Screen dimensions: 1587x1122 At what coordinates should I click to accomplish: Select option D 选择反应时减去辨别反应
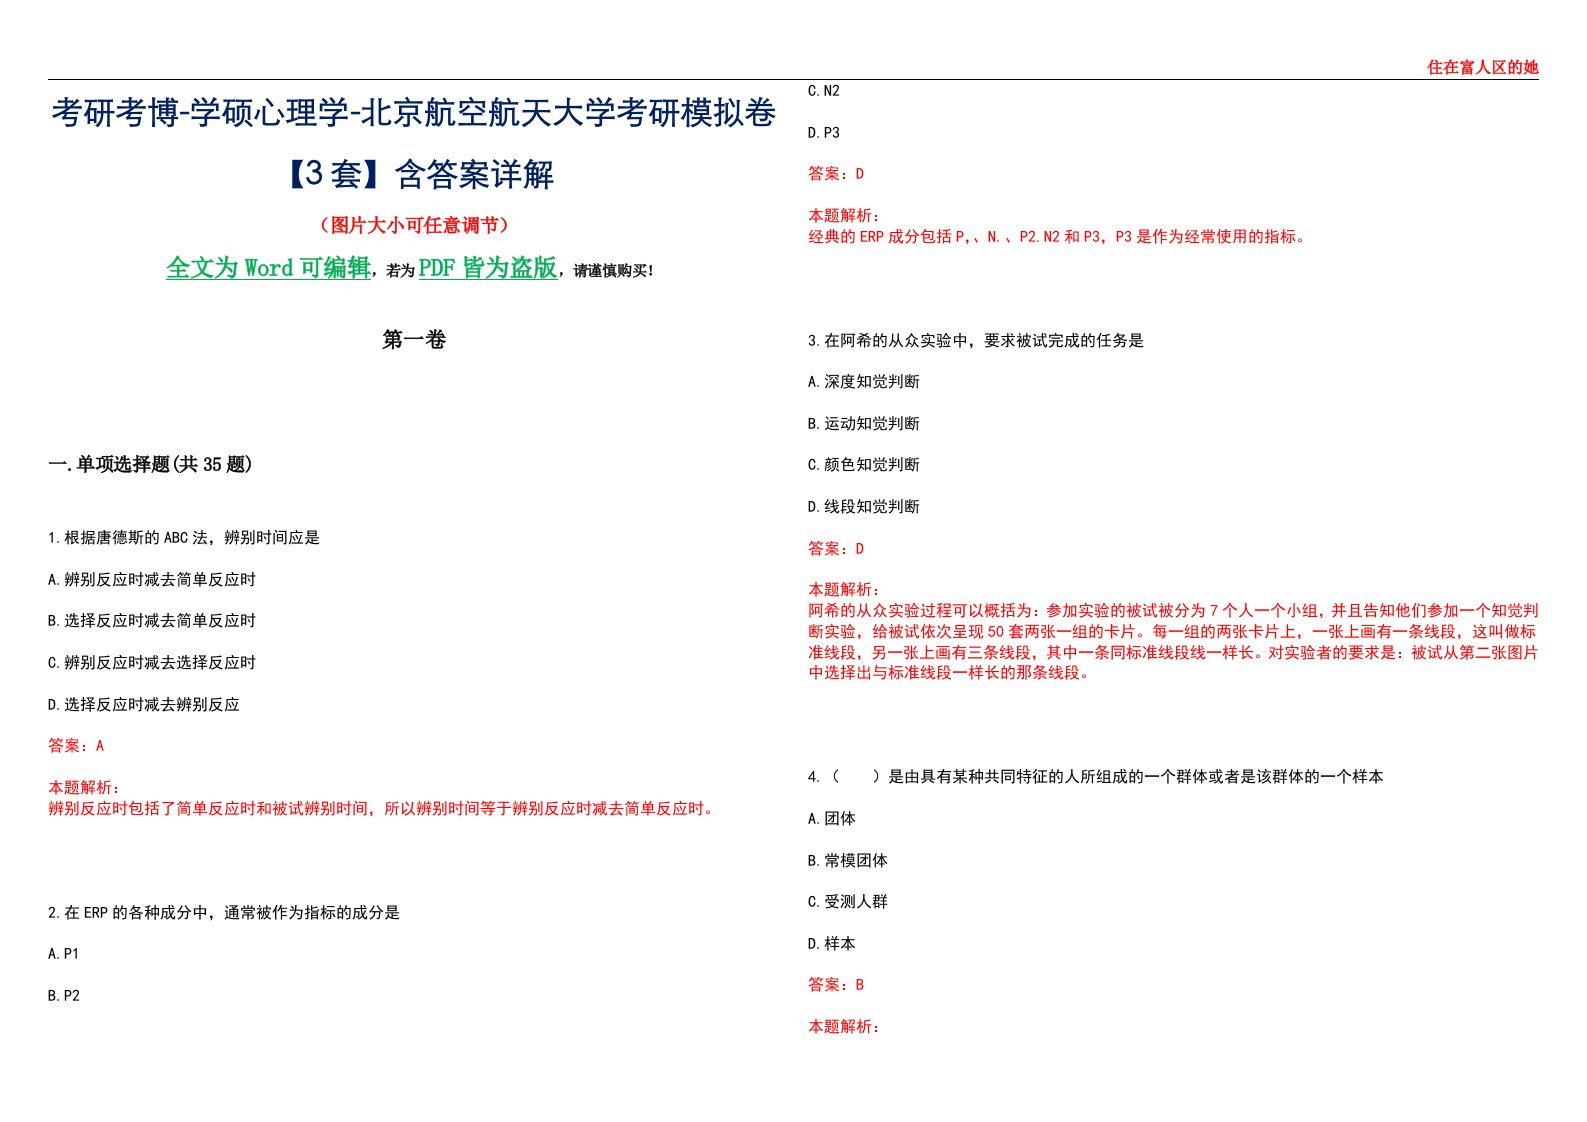pos(144,705)
